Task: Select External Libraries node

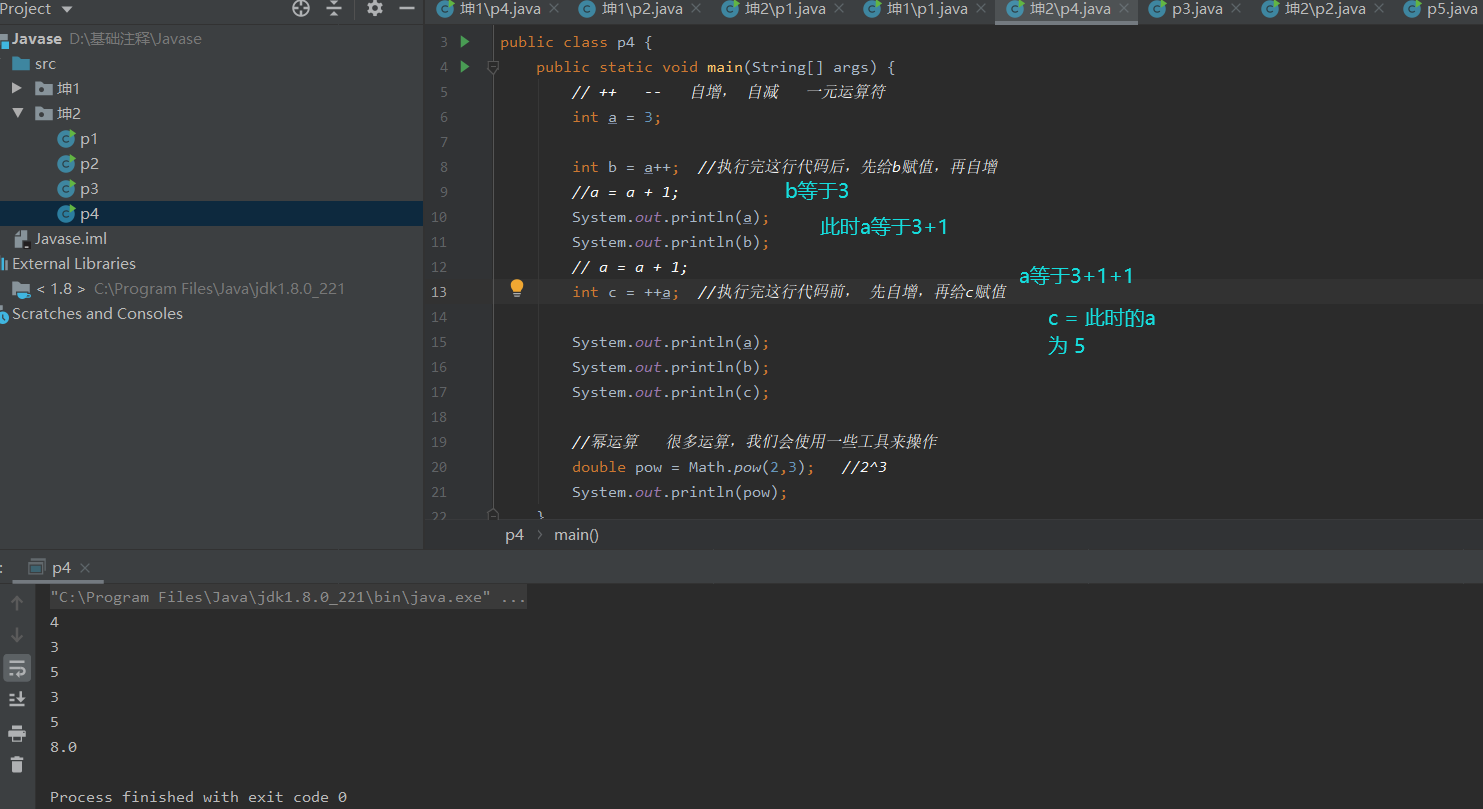Action: (x=74, y=264)
